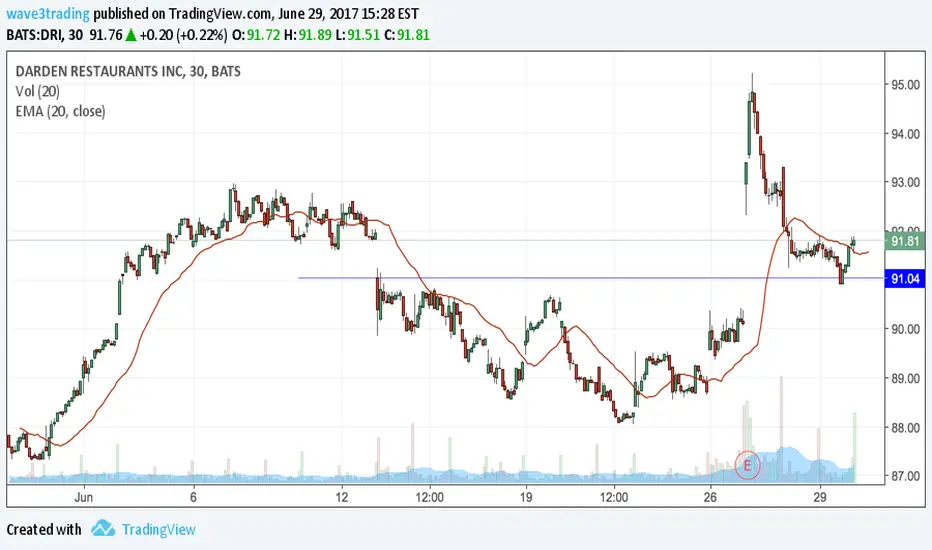
Task: Click the 95.00 price axis label
Action: tap(905, 85)
